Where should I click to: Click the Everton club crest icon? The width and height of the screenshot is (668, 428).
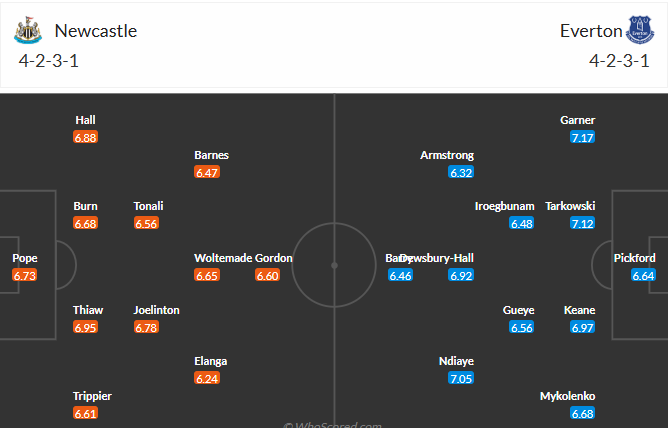point(639,31)
